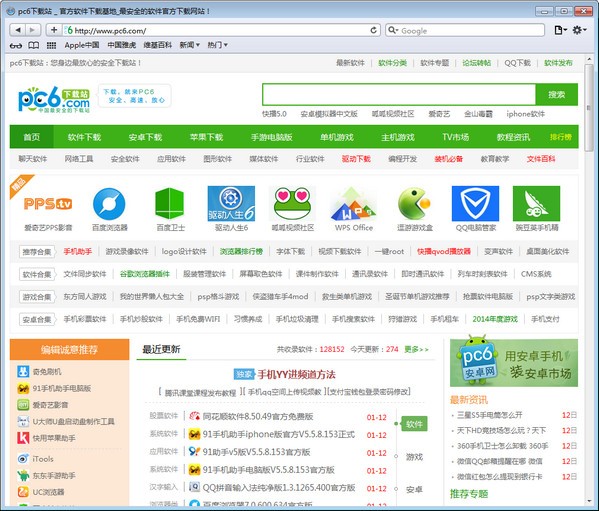Click the pc6 logo
The width and height of the screenshot is (599, 511).
(x=54, y=99)
